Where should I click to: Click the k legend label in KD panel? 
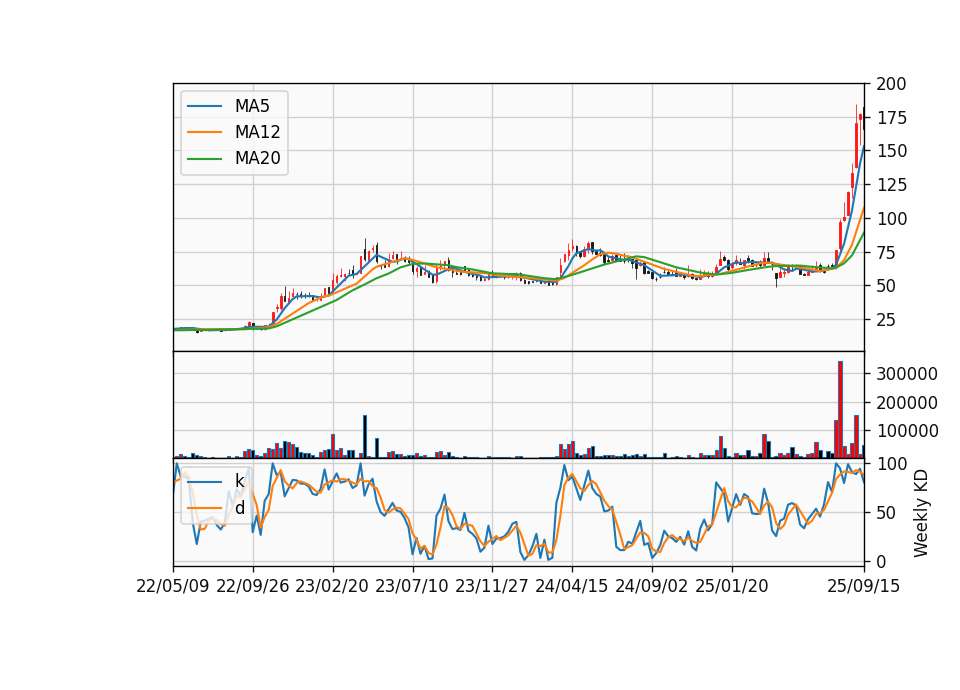239,481
